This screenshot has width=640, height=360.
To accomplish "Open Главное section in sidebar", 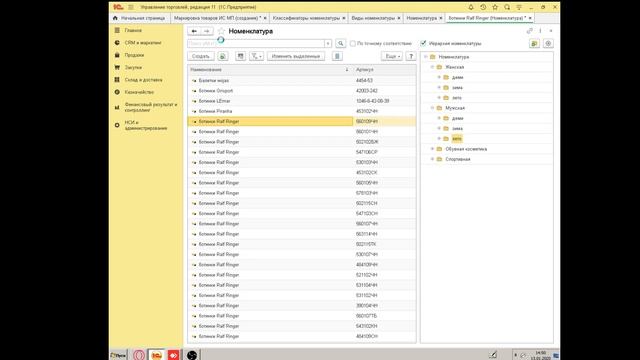I will (133, 30).
